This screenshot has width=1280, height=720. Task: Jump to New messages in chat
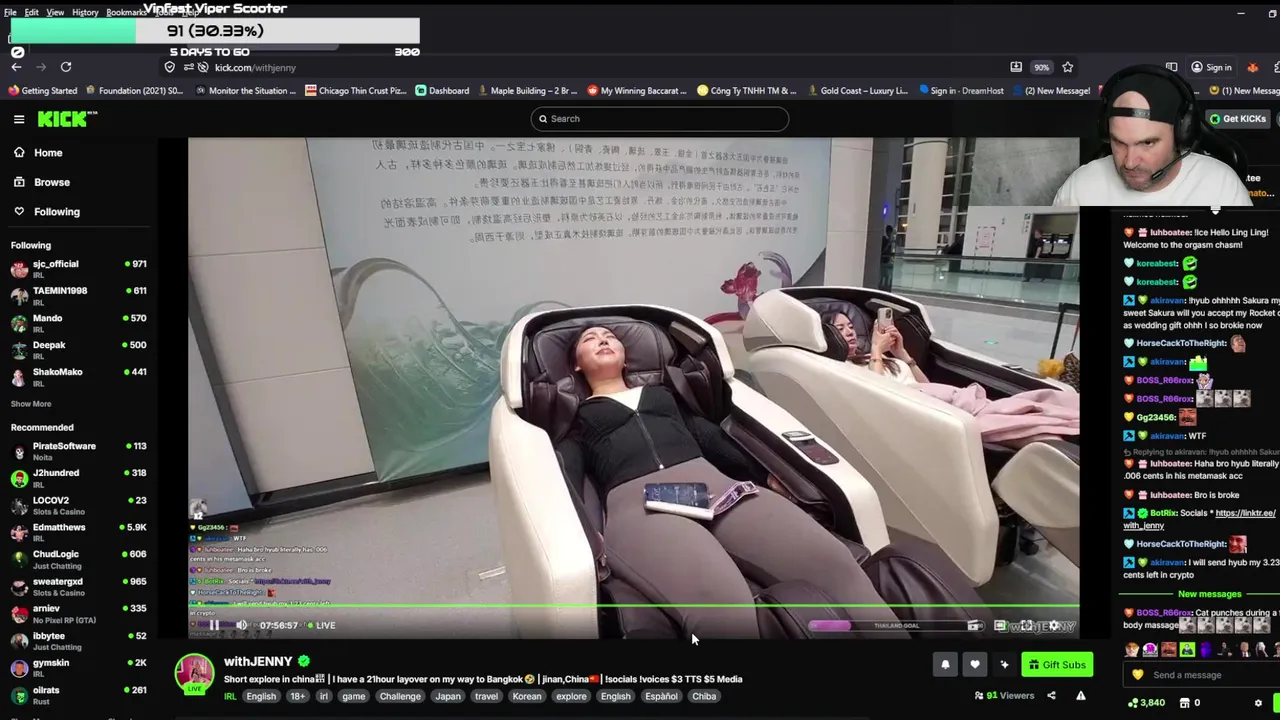[1209, 594]
